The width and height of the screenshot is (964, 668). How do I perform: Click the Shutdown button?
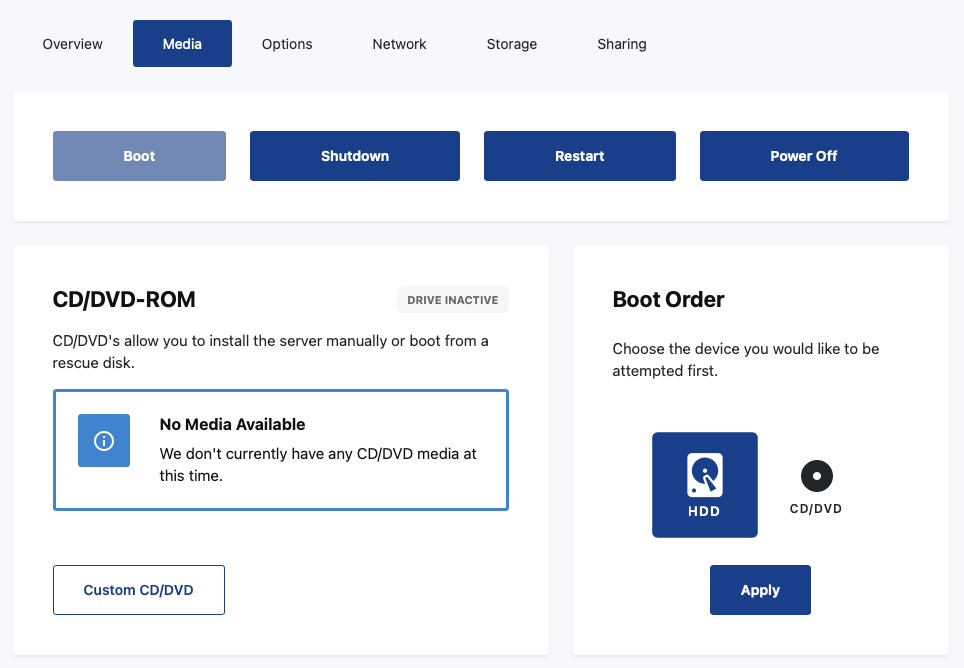[x=355, y=156]
